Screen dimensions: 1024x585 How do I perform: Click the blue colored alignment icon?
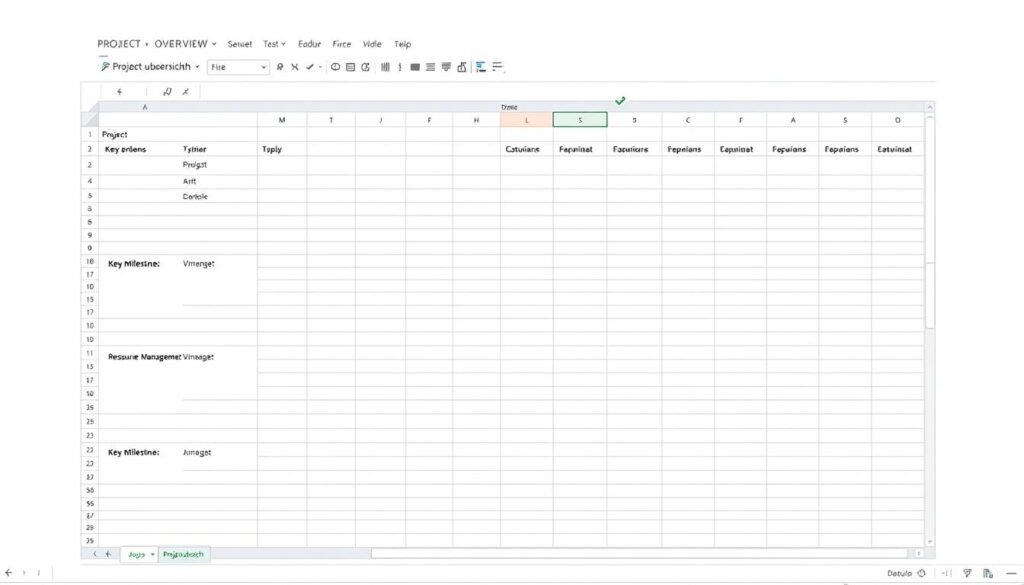[481, 67]
